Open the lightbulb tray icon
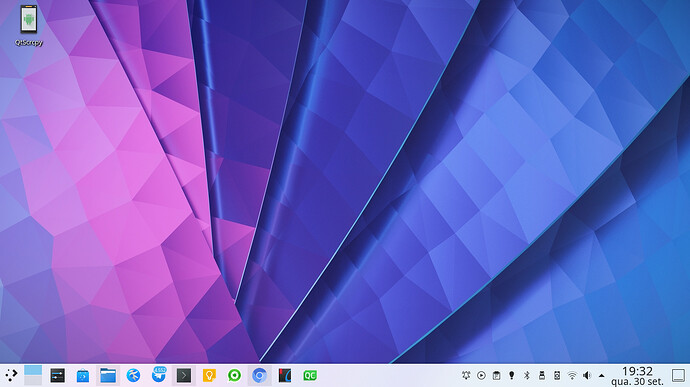 [511, 376]
